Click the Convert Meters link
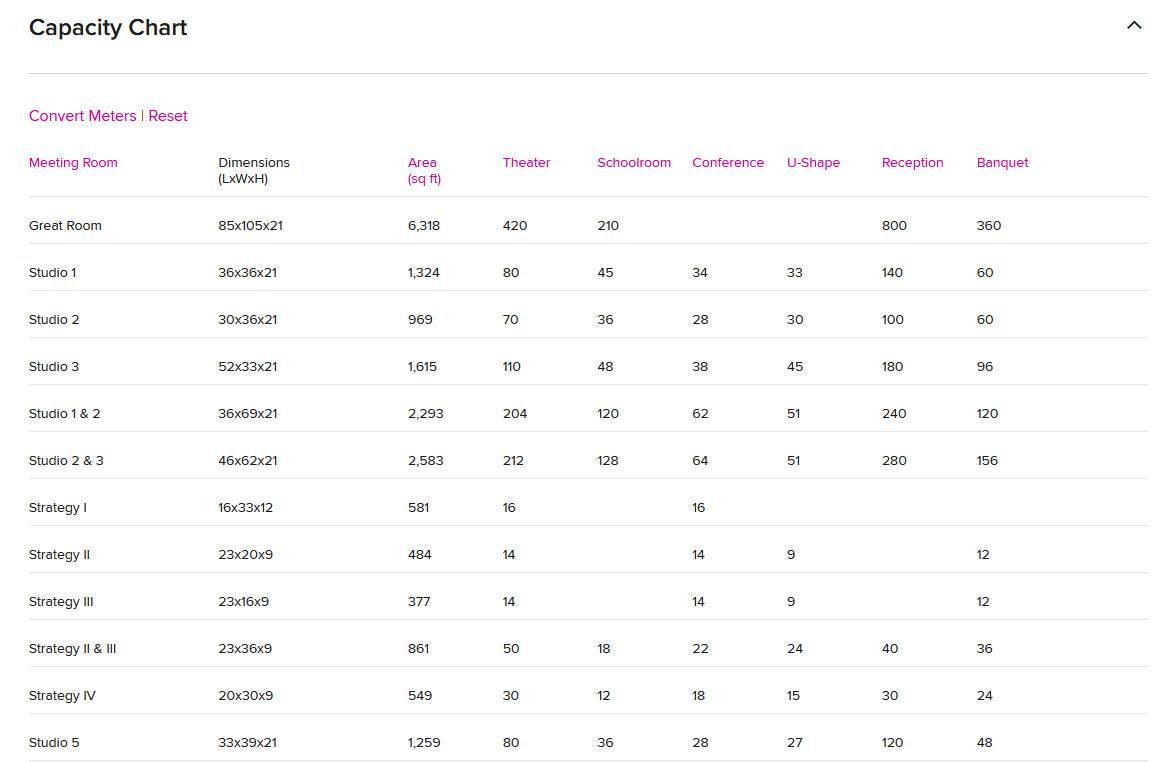Image resolution: width=1170 pixels, height=762 pixels. pyautogui.click(x=82, y=116)
